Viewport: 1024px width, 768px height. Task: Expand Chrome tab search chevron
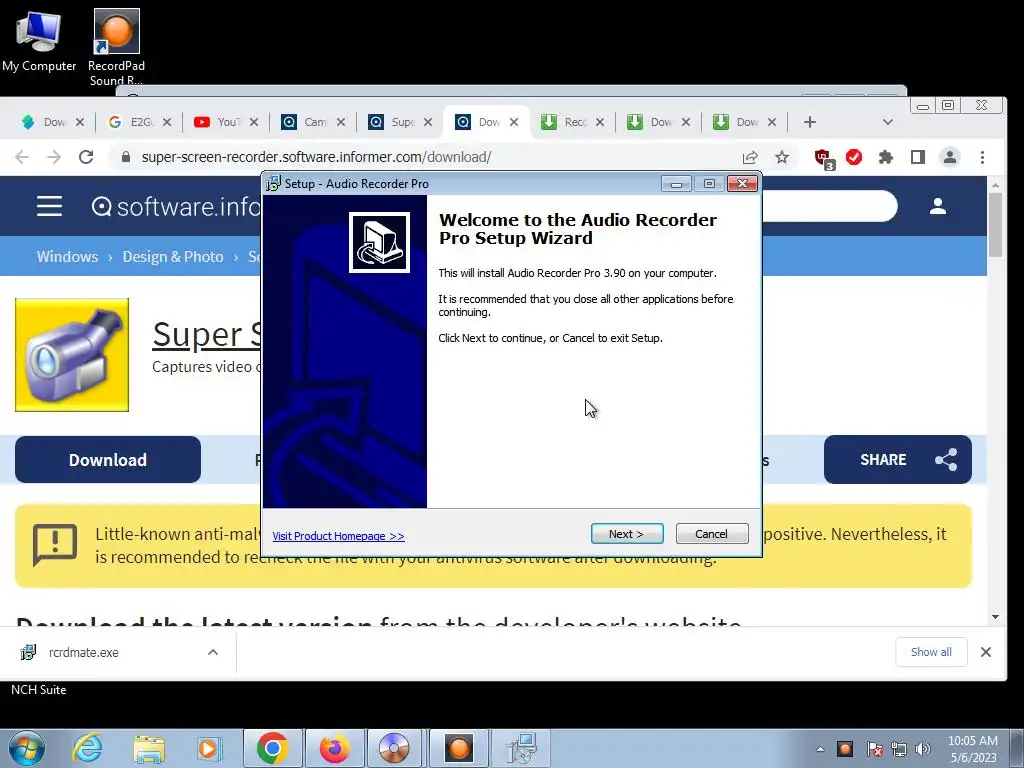(888, 122)
